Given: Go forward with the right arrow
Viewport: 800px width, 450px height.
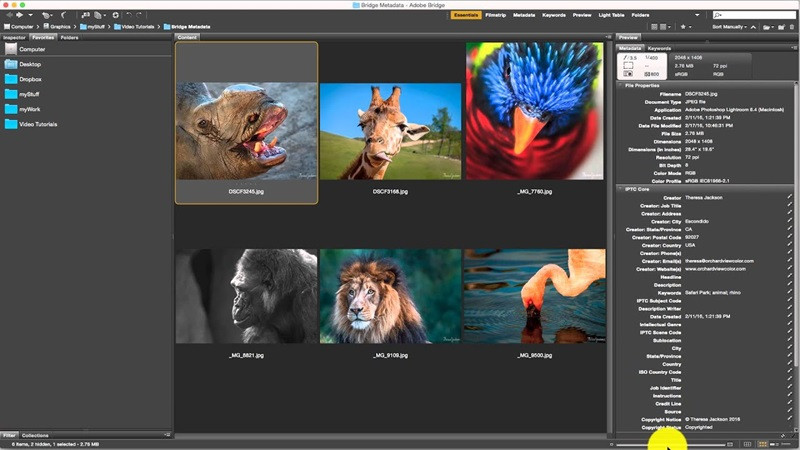Looking at the screenshot, I should click(x=19, y=15).
